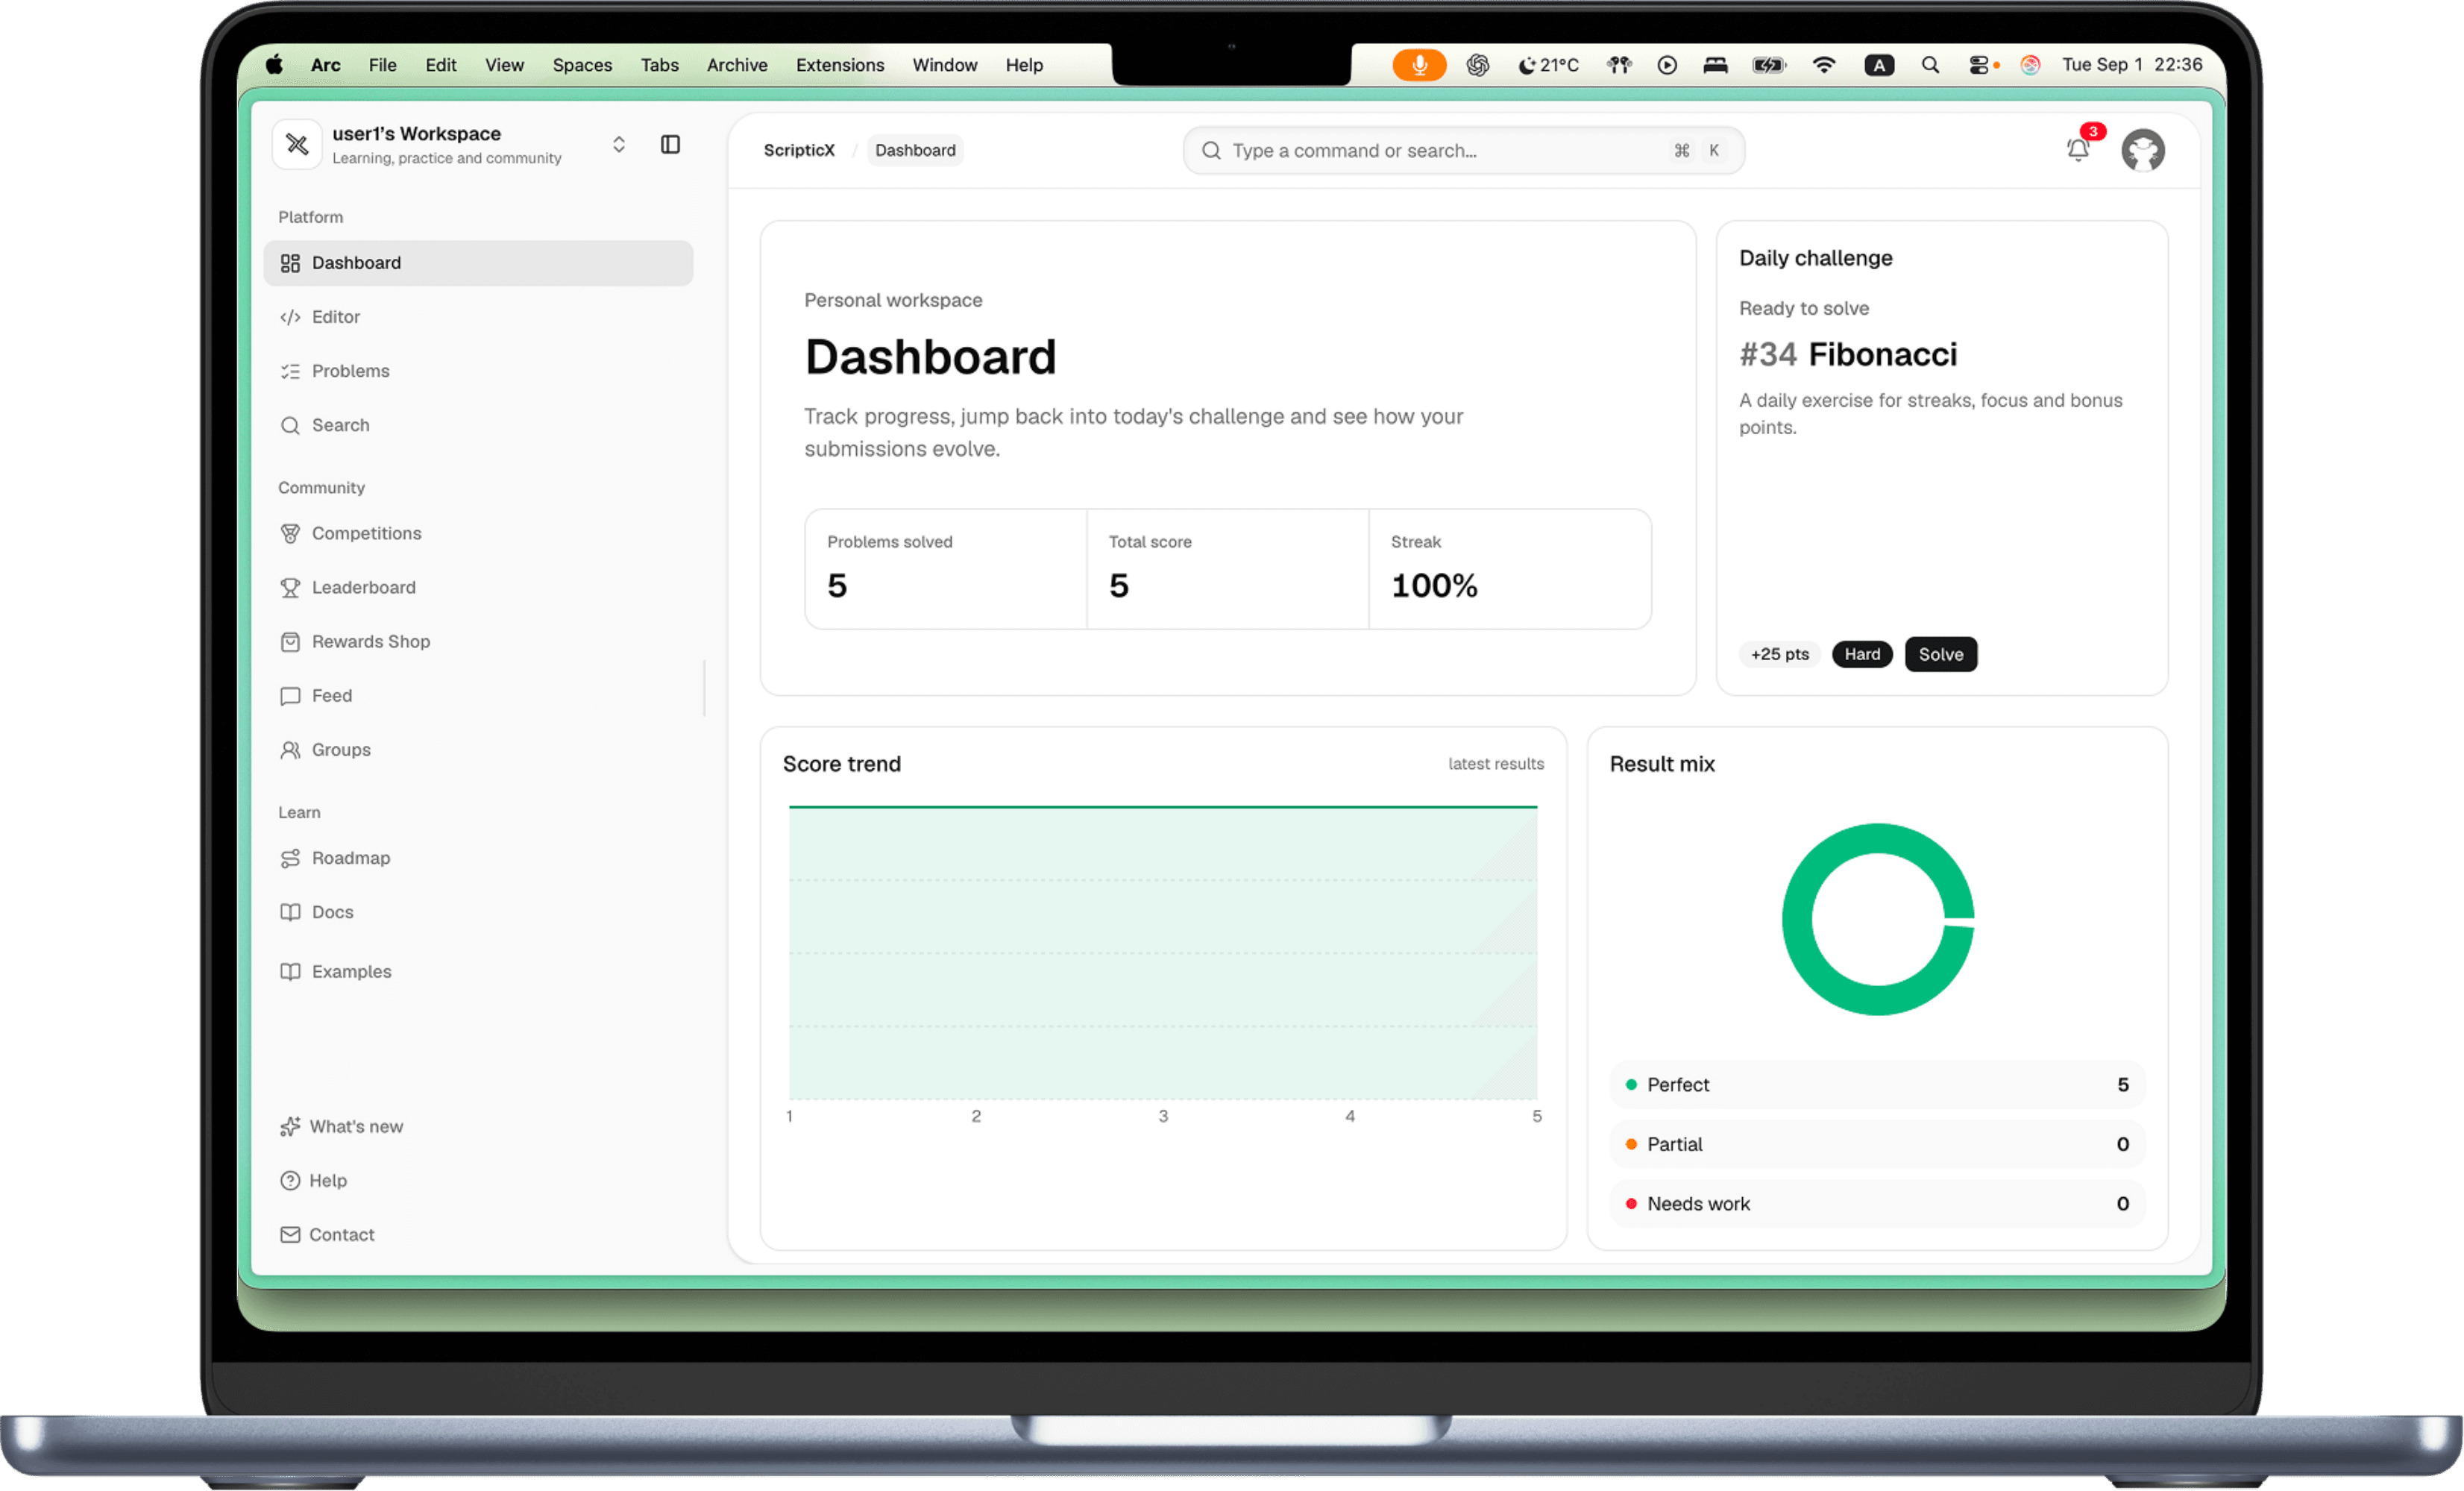Click the date and time in menu bar
This screenshot has height=1491, width=2464.
[x=2132, y=65]
